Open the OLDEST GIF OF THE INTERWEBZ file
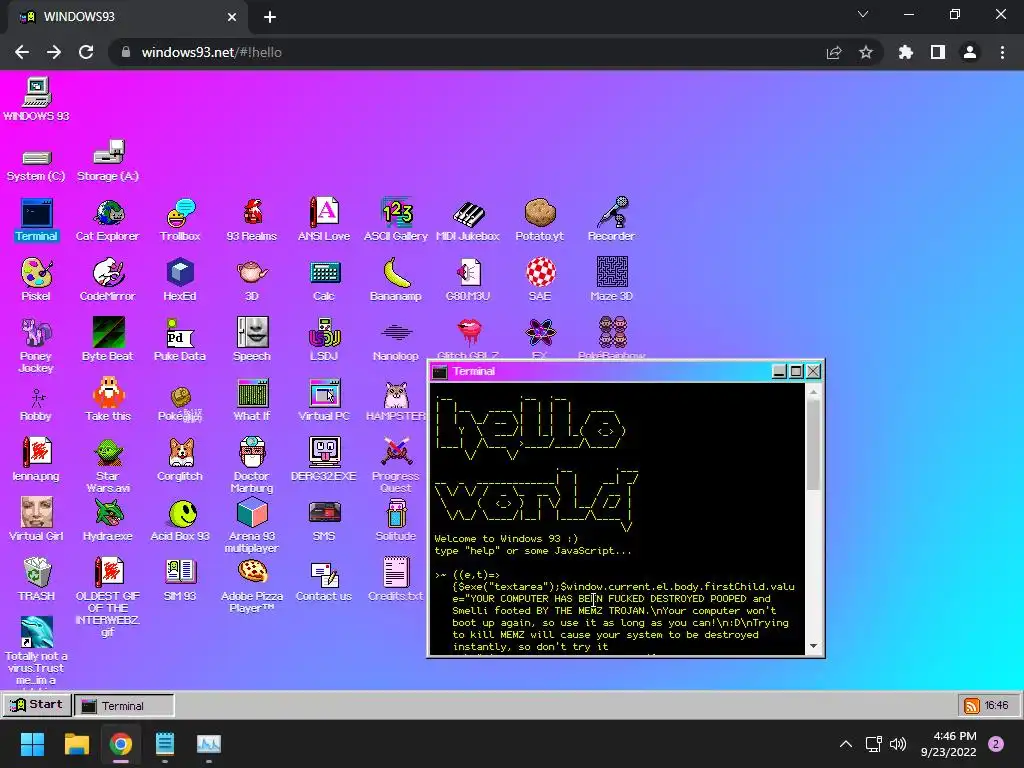This screenshot has width=1024, height=768. tap(108, 573)
